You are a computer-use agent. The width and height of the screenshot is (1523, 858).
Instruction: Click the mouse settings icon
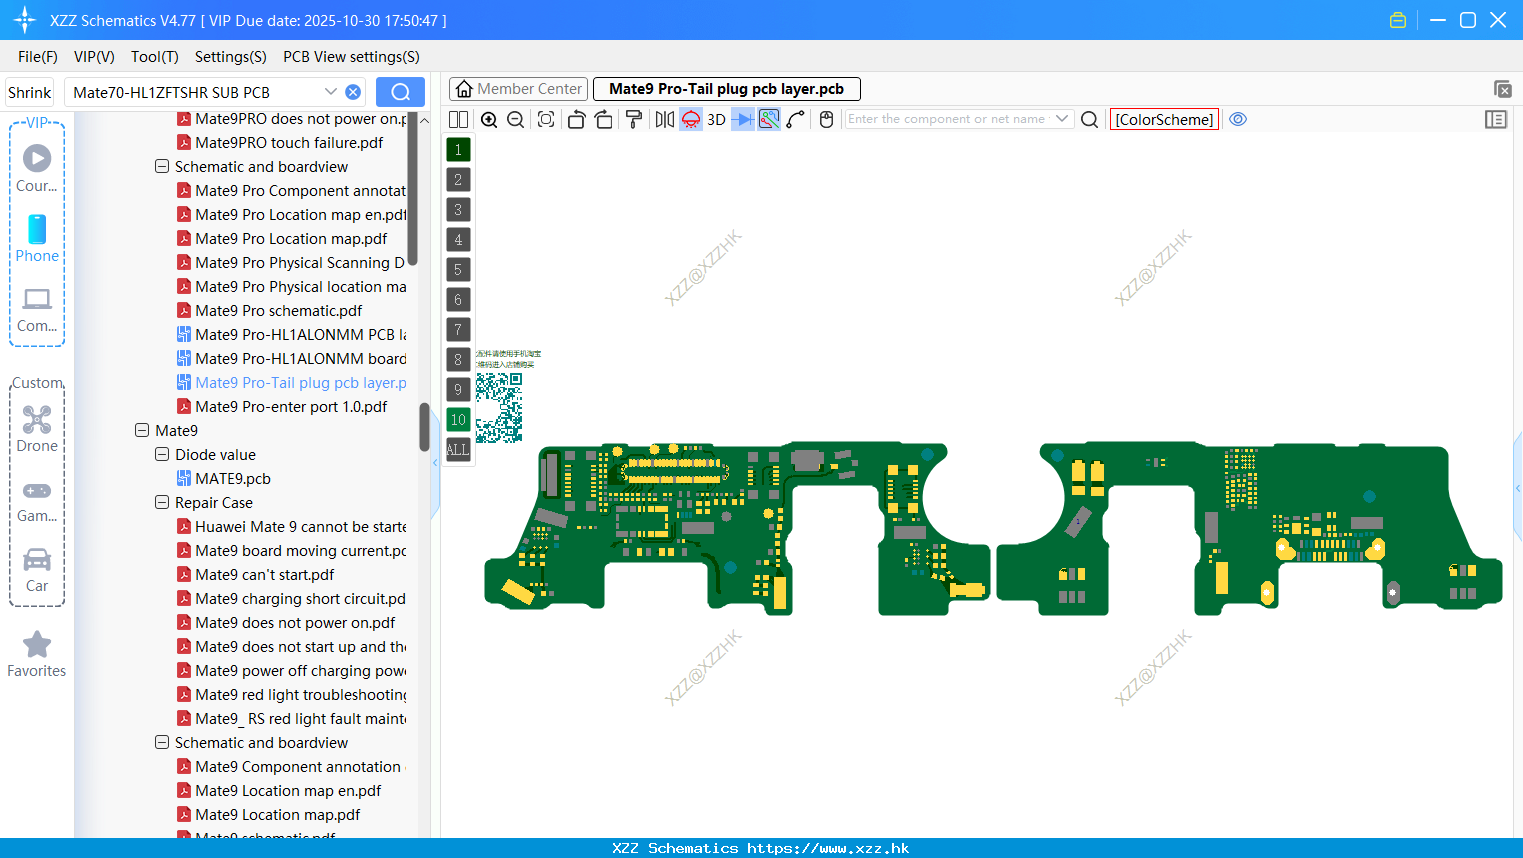pos(826,120)
